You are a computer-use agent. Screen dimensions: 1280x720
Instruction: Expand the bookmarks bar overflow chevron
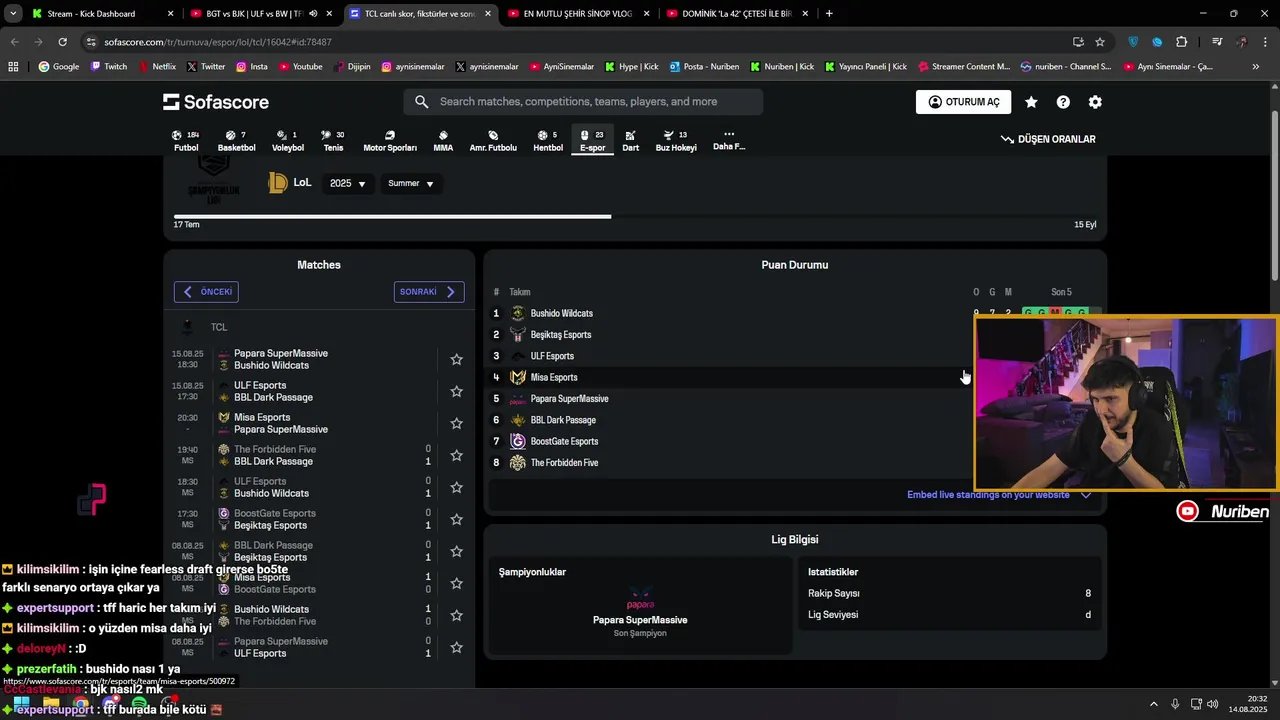coord(1256,67)
